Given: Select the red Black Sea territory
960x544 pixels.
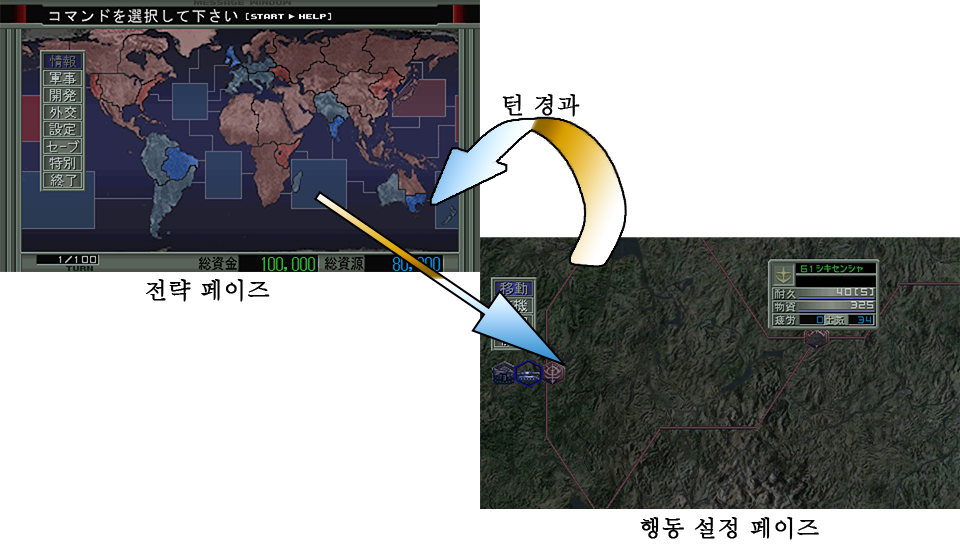Looking at the screenshot, I should [x=280, y=73].
